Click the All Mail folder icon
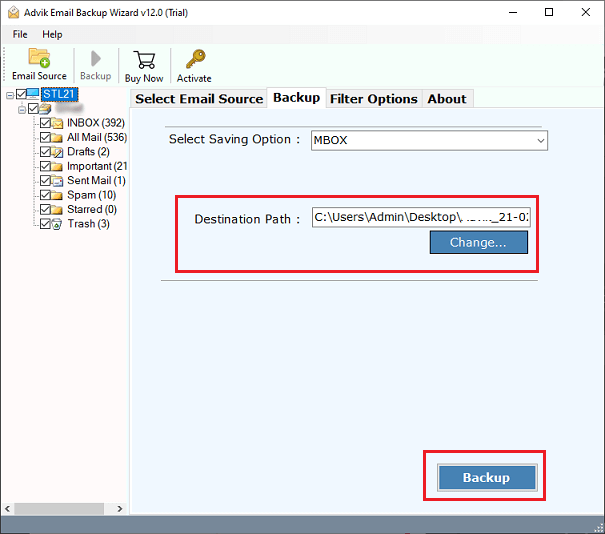Viewport: 605px width, 534px height. click(57, 138)
